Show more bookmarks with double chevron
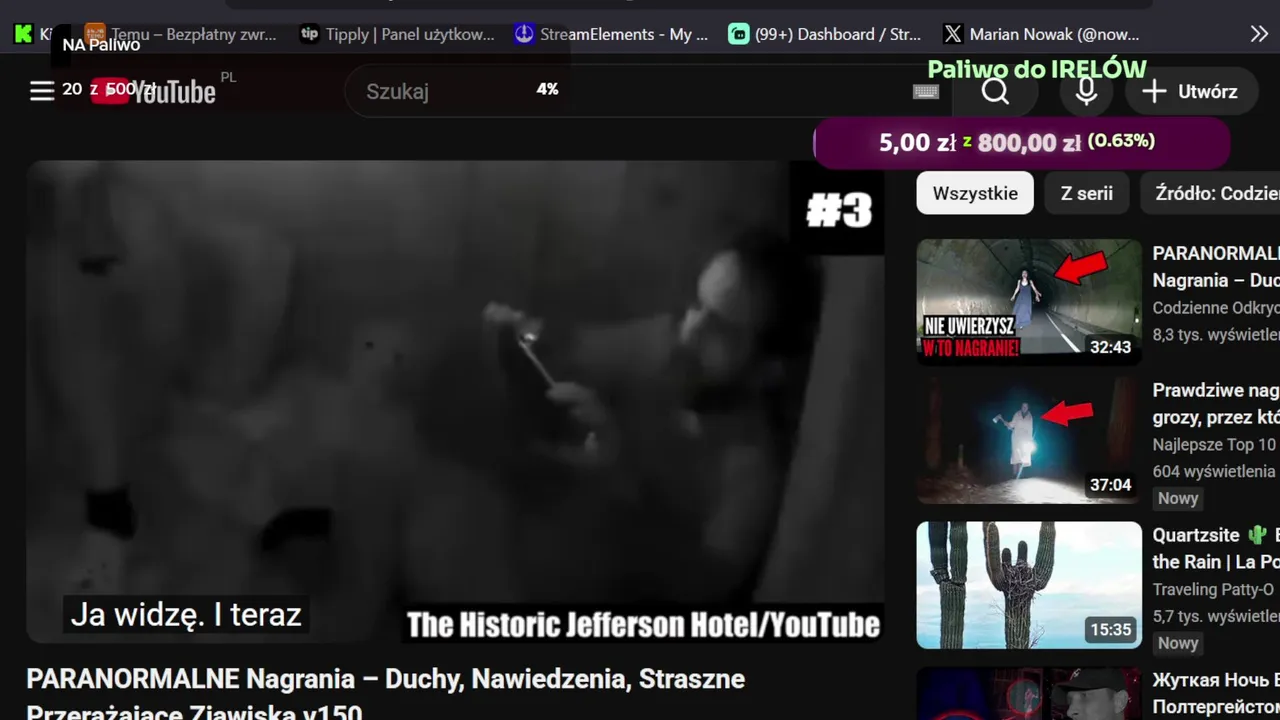Screen dimensions: 1280x720 tap(1259, 34)
